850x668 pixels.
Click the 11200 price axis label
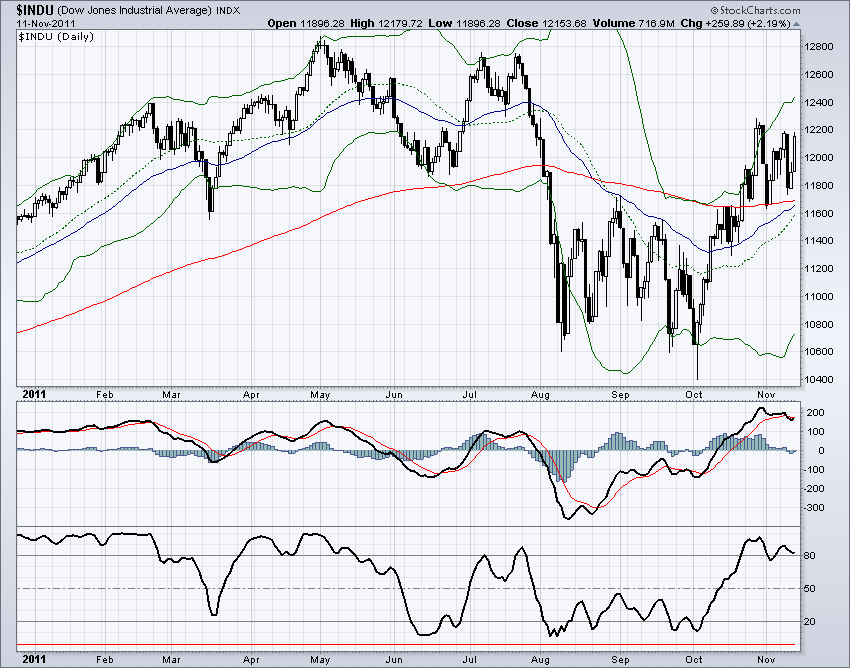pyautogui.click(x=818, y=269)
